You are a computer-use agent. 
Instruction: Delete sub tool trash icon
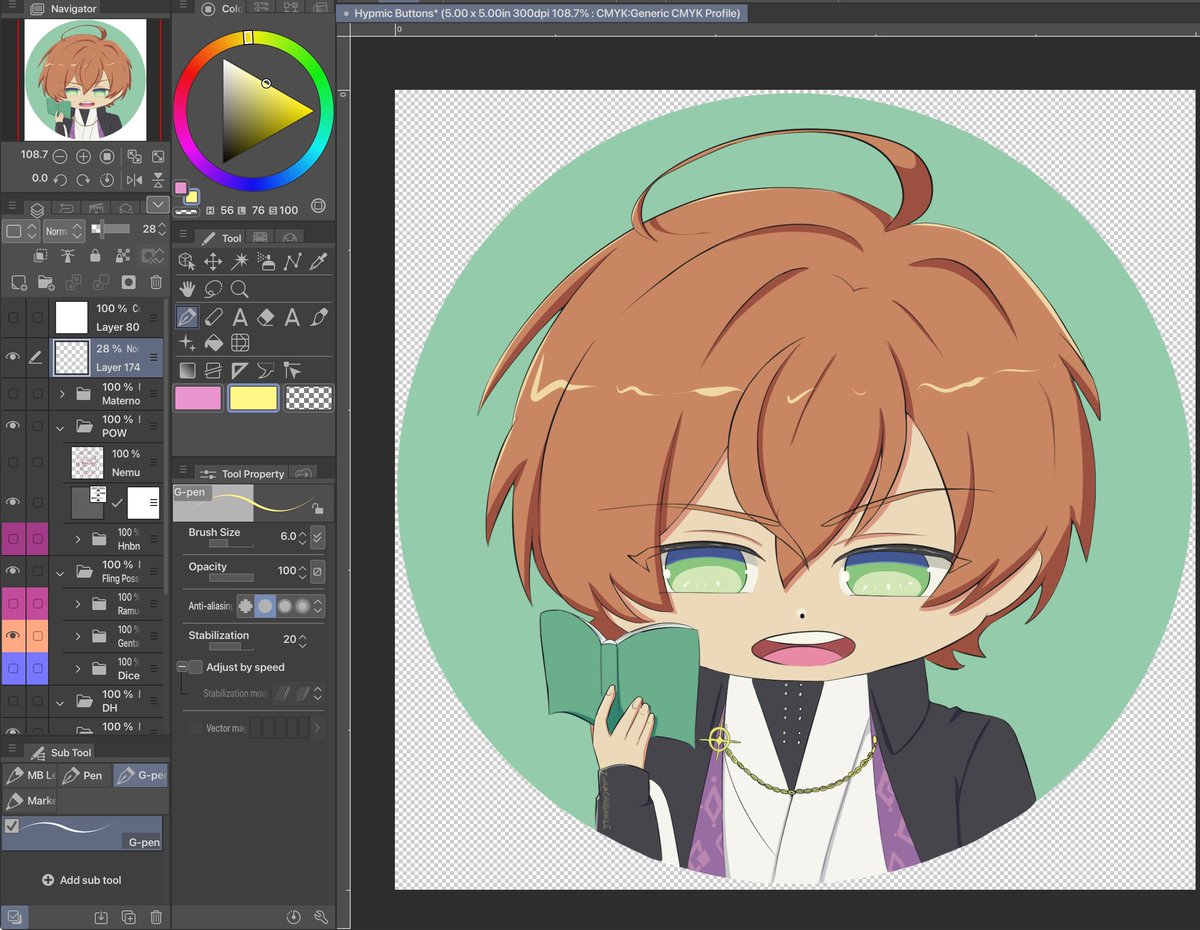[156, 917]
